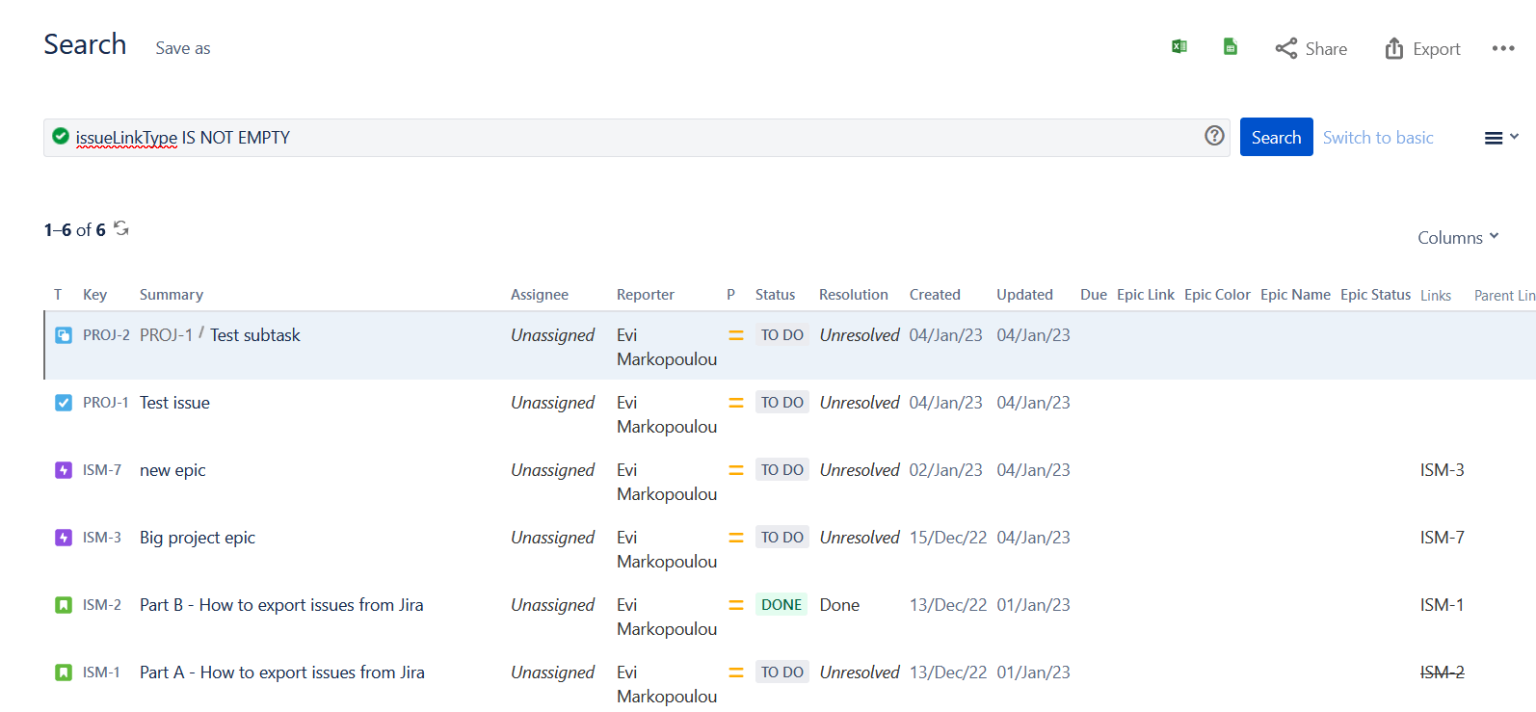Click the DONE status lozenge on ISM-2
Image resolution: width=1536 pixels, height=712 pixels.
782,604
